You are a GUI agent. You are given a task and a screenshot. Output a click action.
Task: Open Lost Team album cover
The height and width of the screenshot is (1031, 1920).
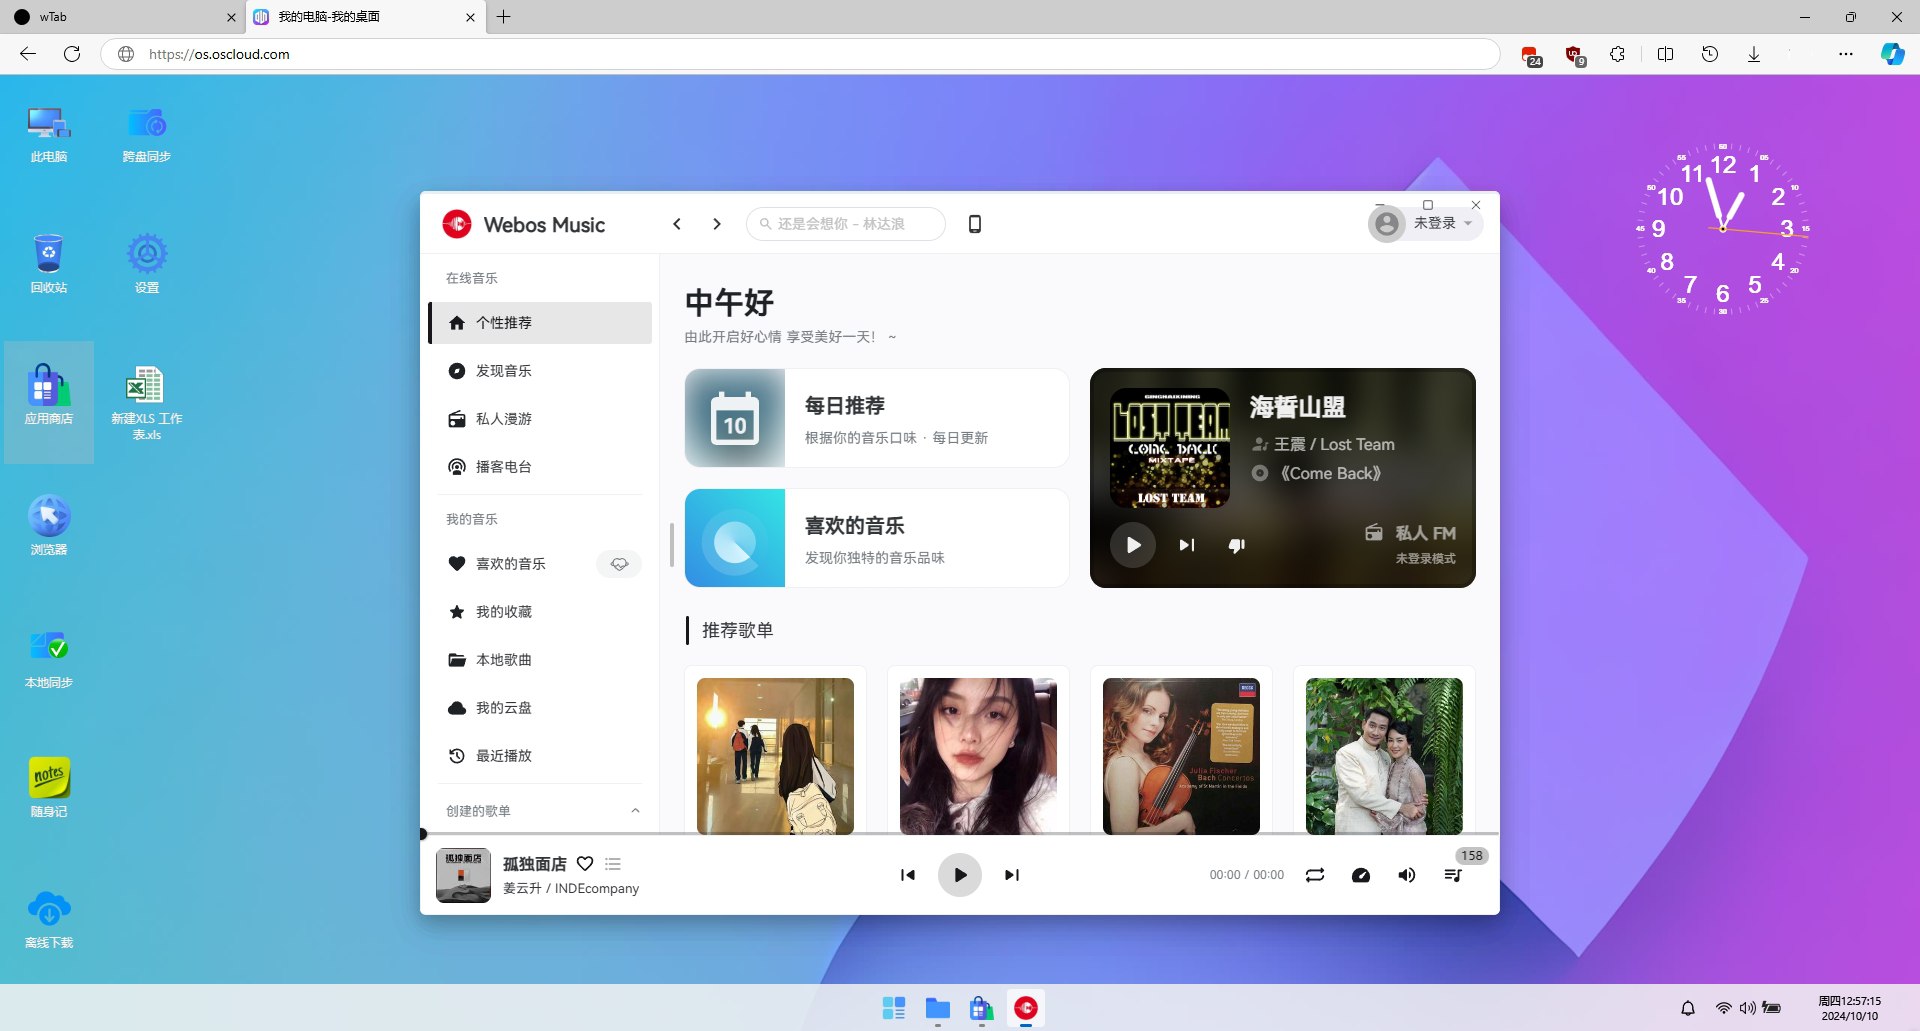pyautogui.click(x=1170, y=448)
